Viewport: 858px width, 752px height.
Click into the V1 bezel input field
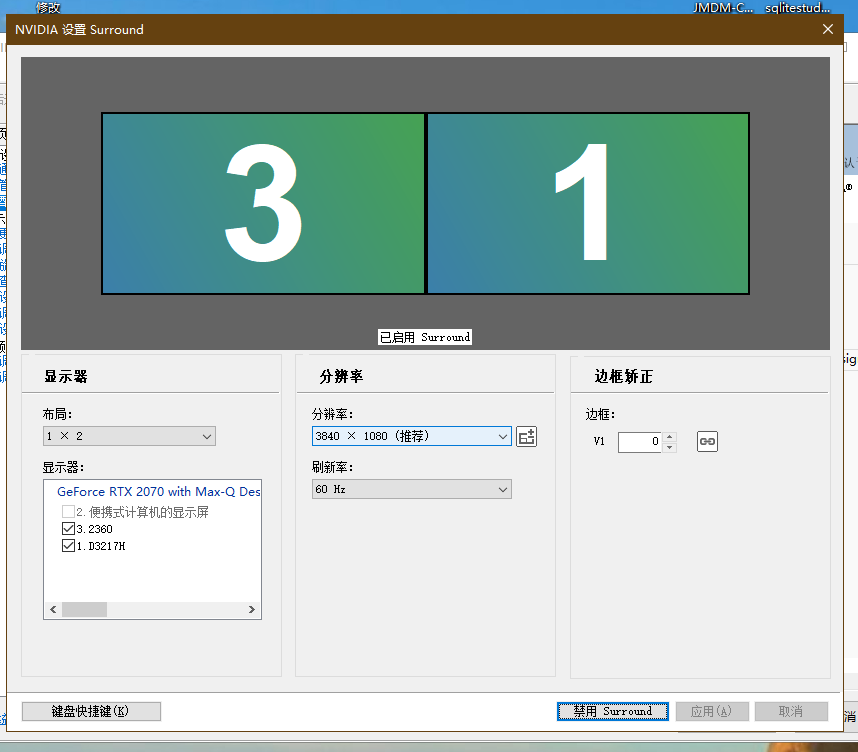coord(639,441)
